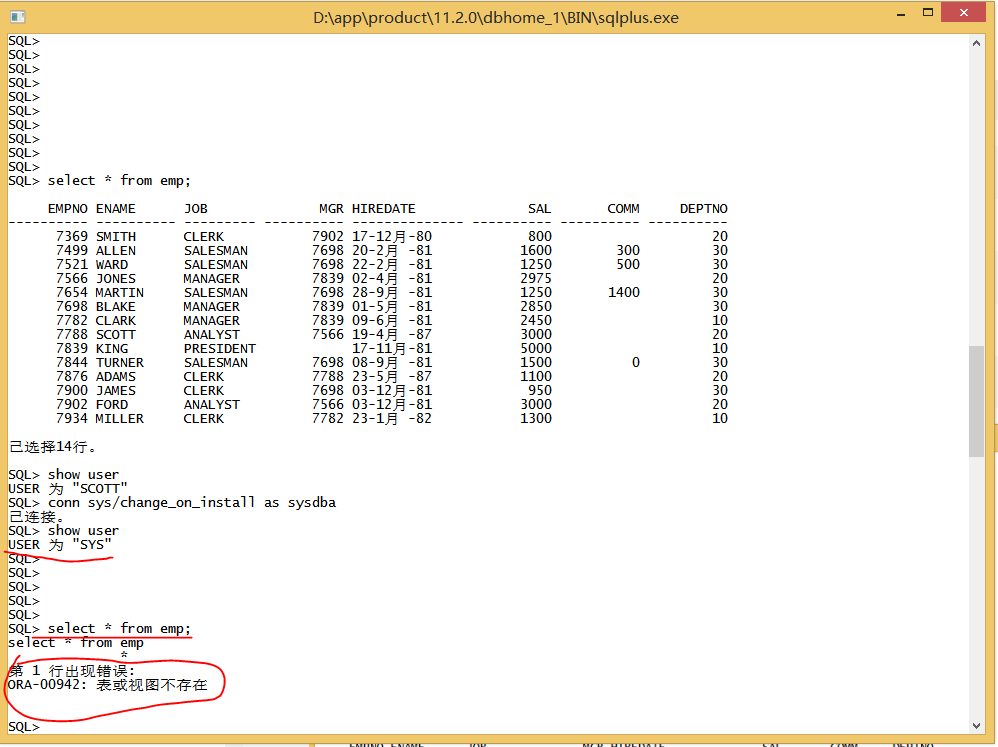Click employee name SMITH

(116, 237)
